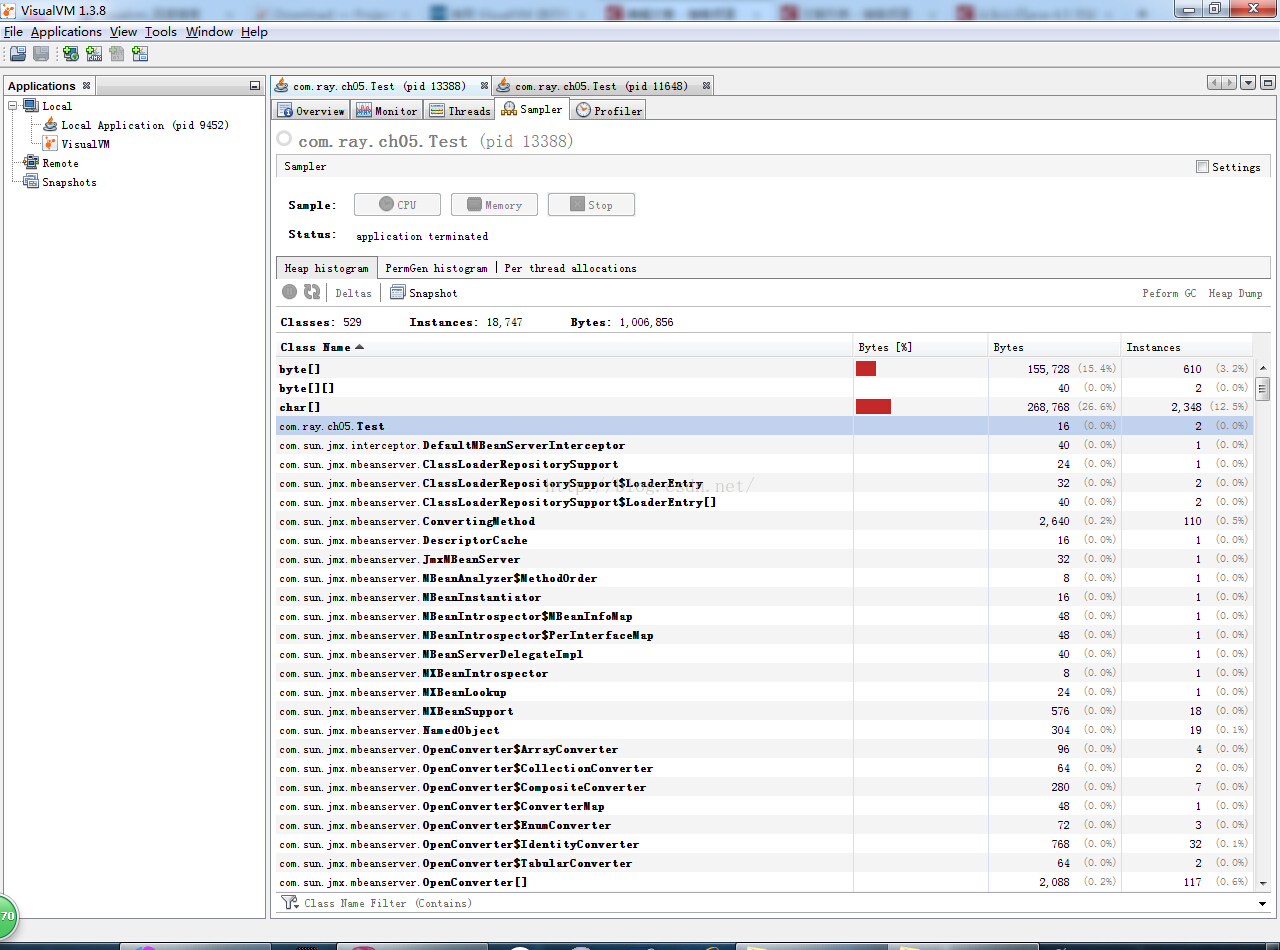
Task: Open the Help menu
Action: (x=254, y=32)
